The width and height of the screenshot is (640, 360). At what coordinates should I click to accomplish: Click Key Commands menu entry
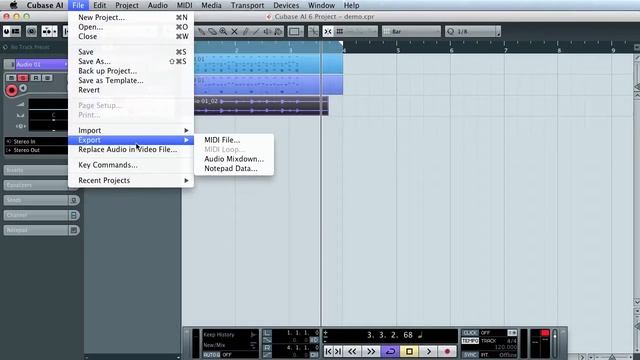click(131, 165)
